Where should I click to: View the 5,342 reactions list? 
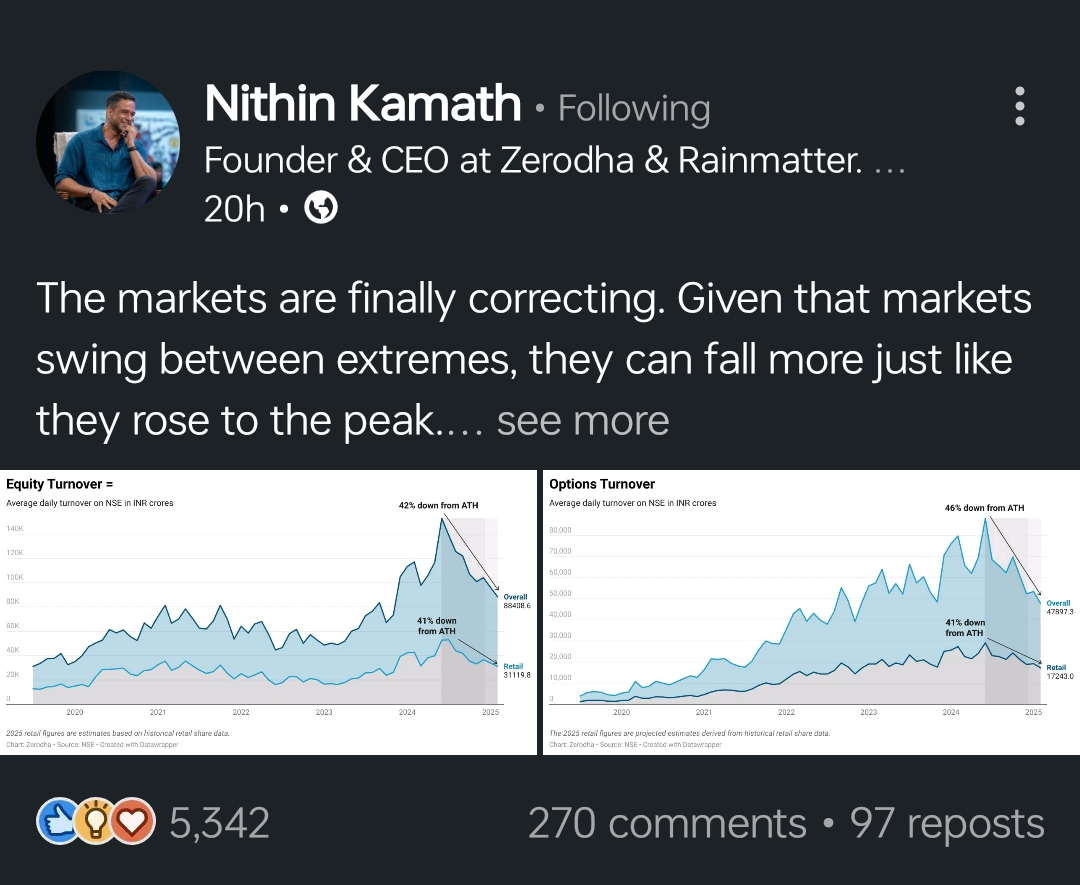[x=219, y=823]
